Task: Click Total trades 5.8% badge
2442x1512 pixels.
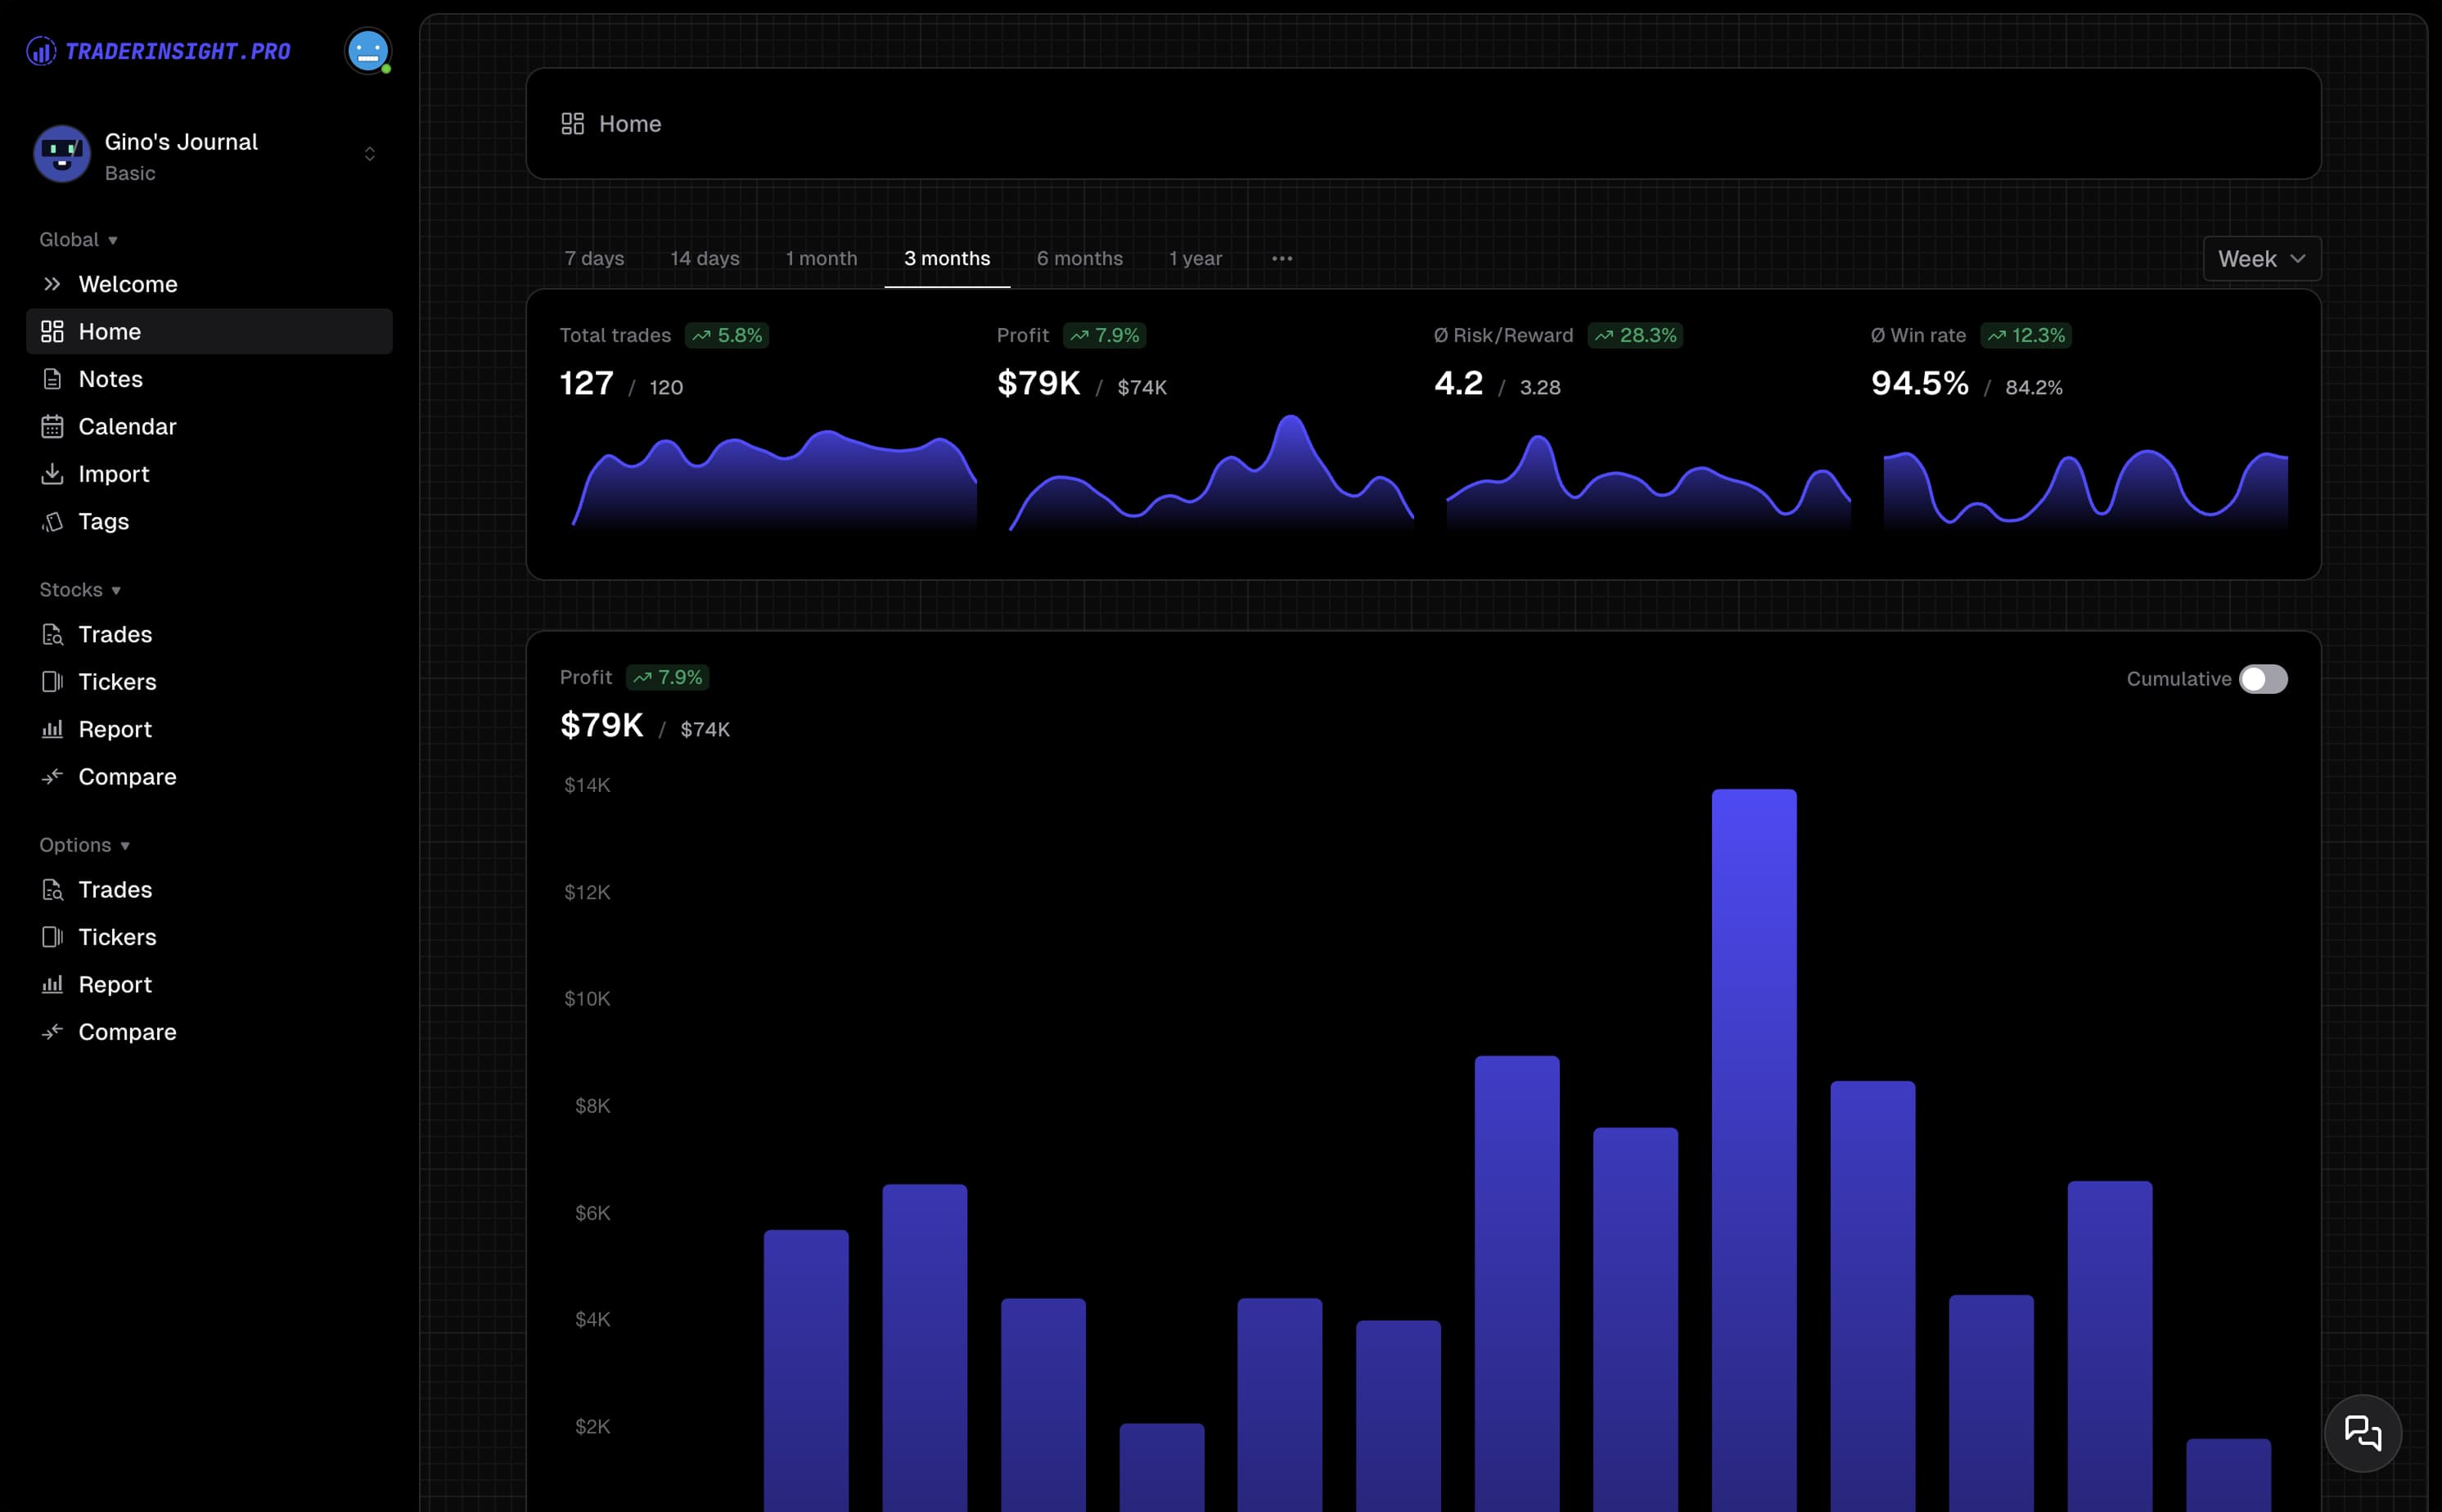Action: (727, 335)
